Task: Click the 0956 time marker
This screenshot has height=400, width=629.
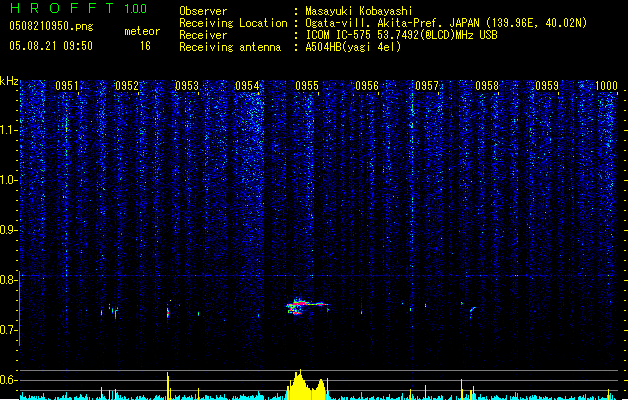Action: 367,86
